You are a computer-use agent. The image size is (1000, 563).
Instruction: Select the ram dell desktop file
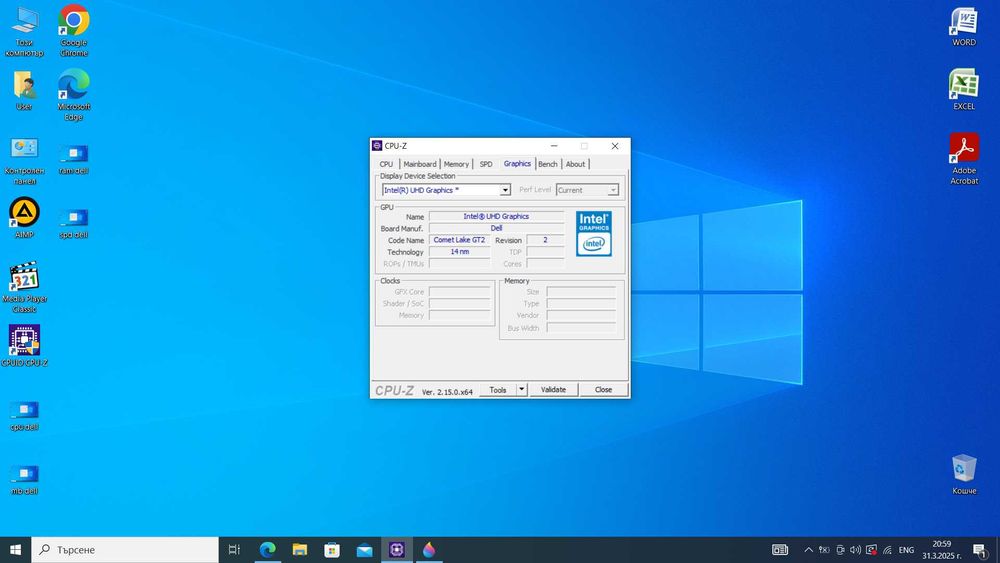coord(74,159)
